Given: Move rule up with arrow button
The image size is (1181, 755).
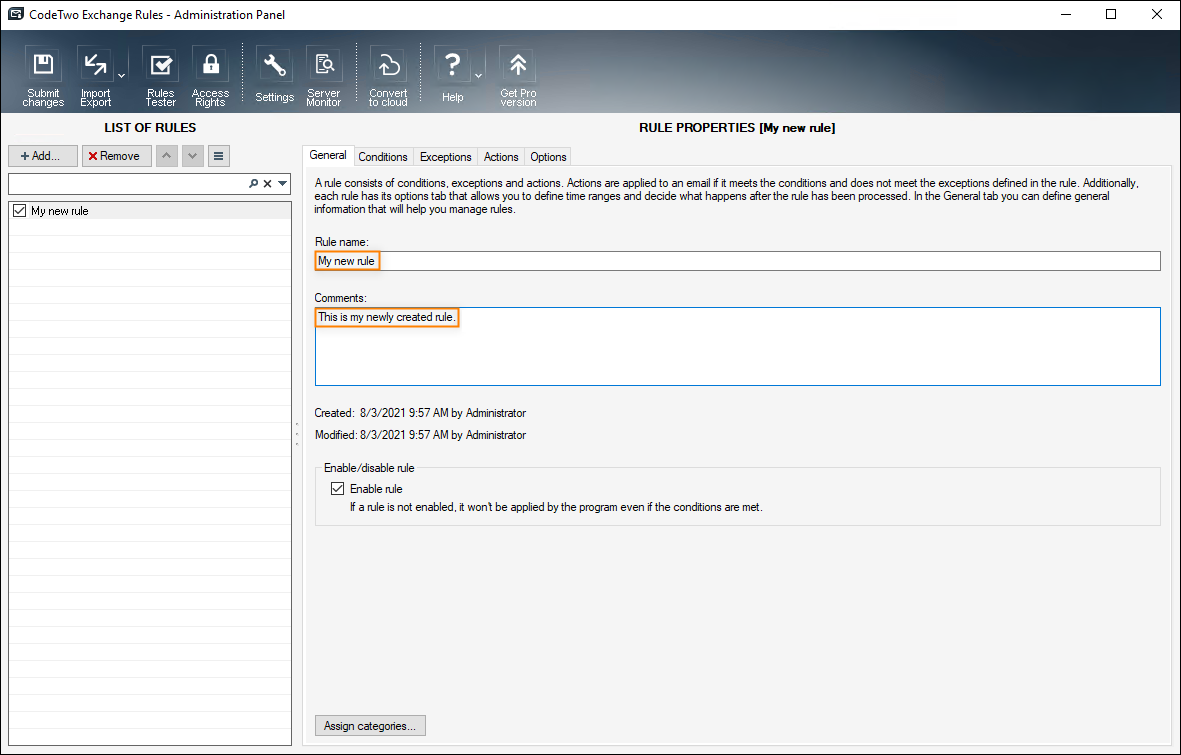Looking at the screenshot, I should [x=166, y=156].
